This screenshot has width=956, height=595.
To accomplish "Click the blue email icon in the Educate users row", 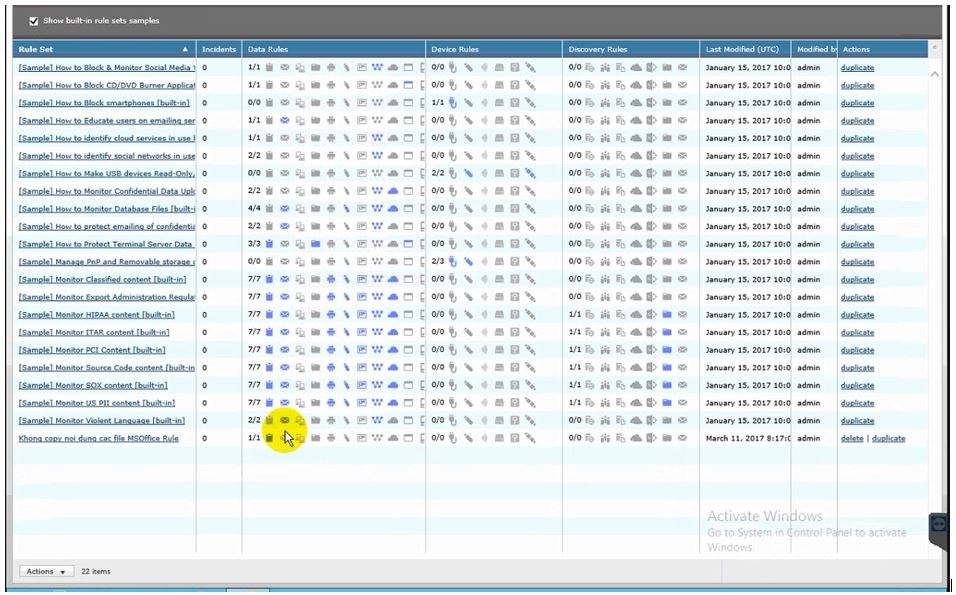I will tap(284, 121).
